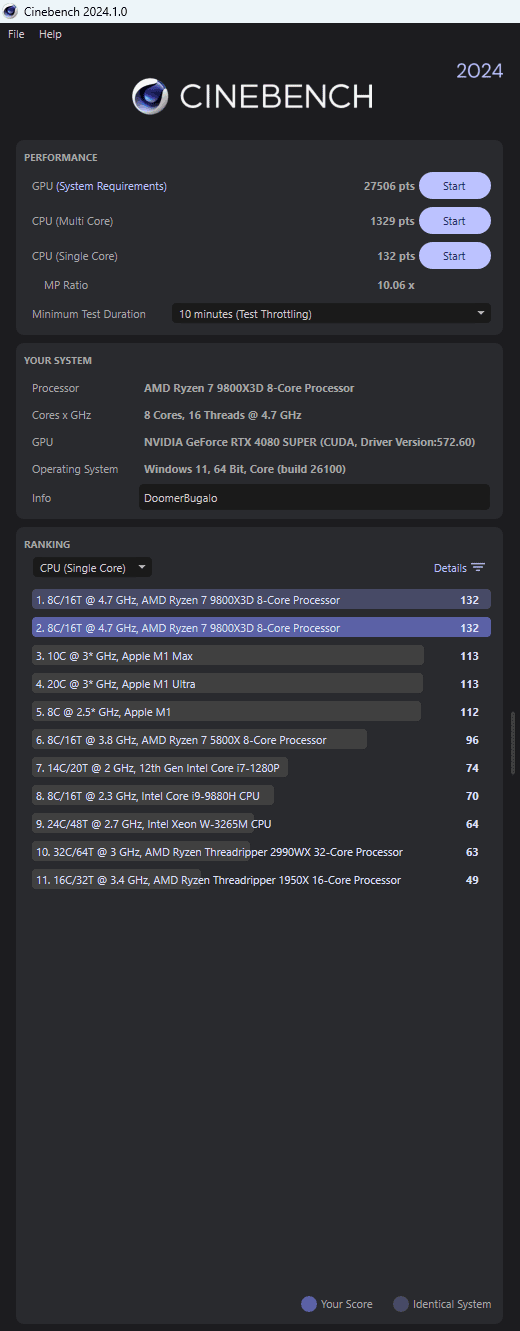The image size is (520, 1331).
Task: Click the Cinebench title bar app icon
Action: point(11,11)
